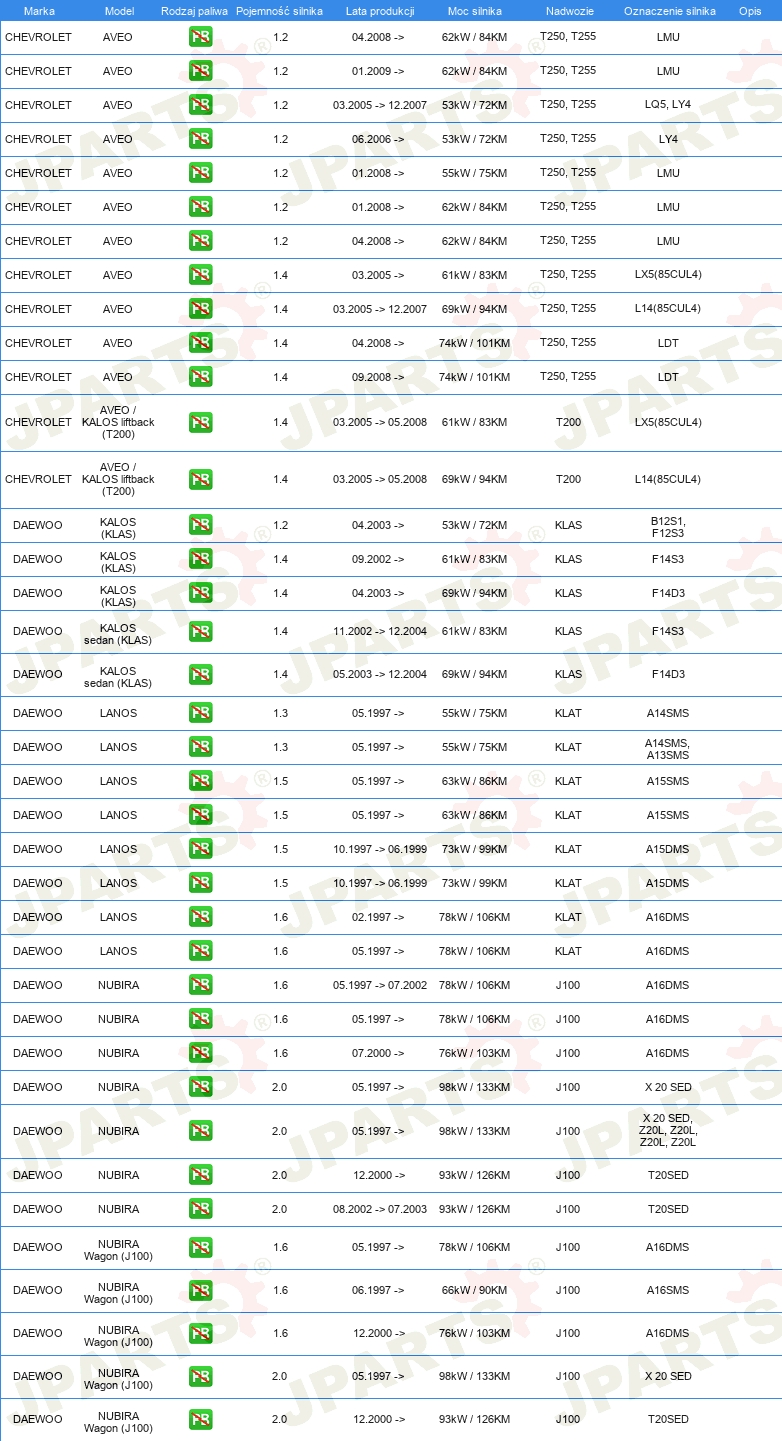Select the A14SMS, A13SMS engine code cell

(668, 749)
